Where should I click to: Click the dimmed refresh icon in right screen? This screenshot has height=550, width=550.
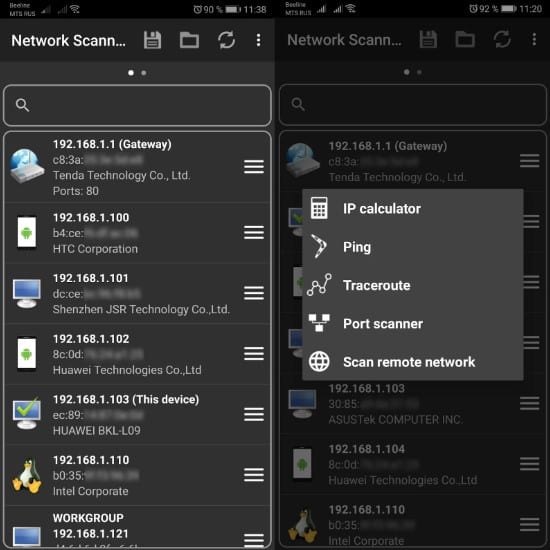[502, 39]
